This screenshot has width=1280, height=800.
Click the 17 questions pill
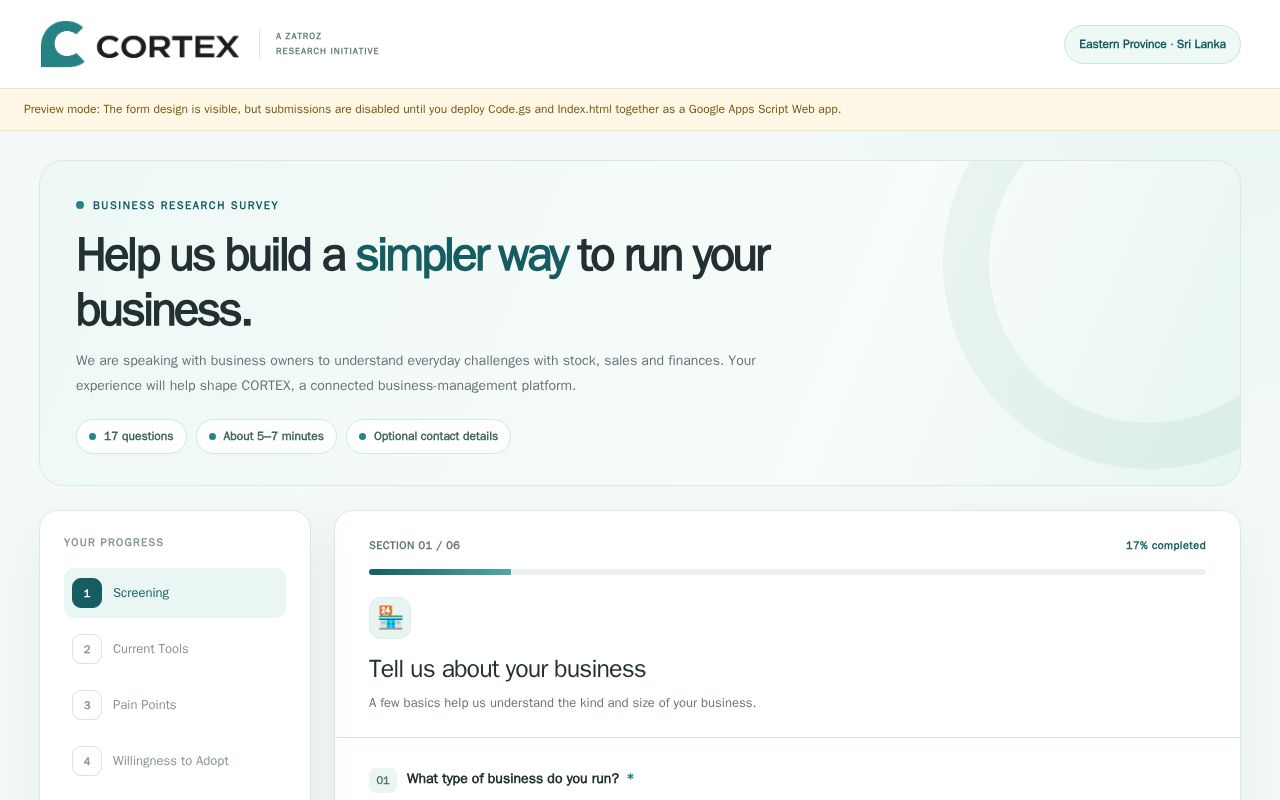[131, 436]
